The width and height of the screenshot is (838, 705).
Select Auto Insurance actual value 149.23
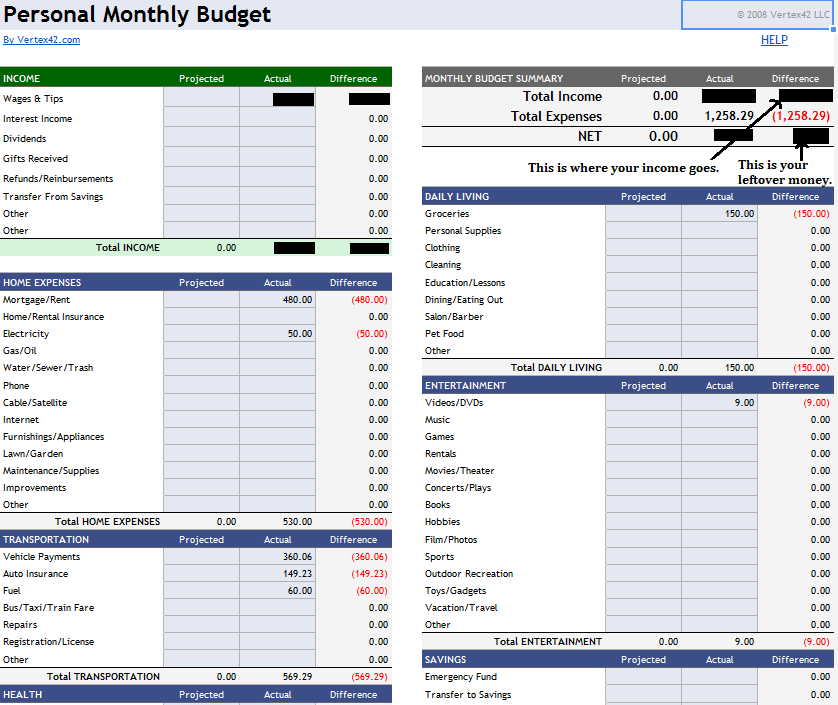click(x=277, y=574)
